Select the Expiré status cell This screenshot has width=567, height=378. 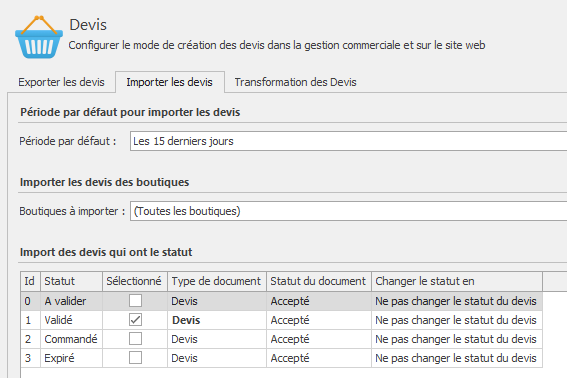pyautogui.click(x=71, y=358)
